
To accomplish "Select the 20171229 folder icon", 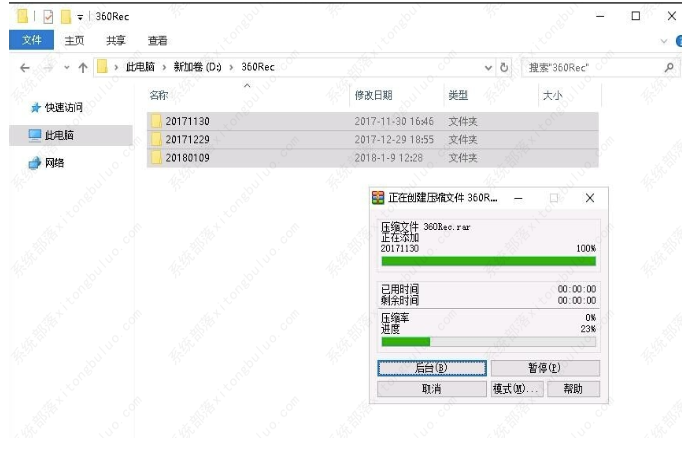I will [x=156, y=139].
